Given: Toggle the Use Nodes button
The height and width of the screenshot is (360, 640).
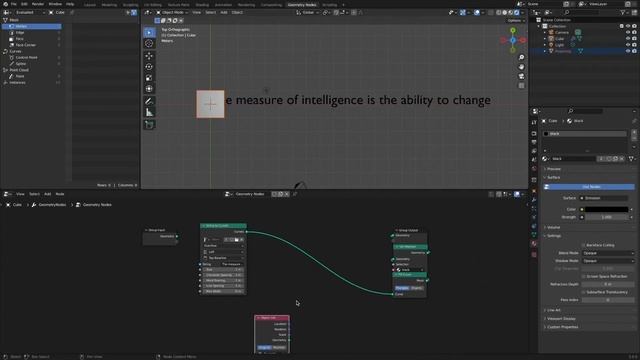Looking at the screenshot, I should (x=589, y=187).
